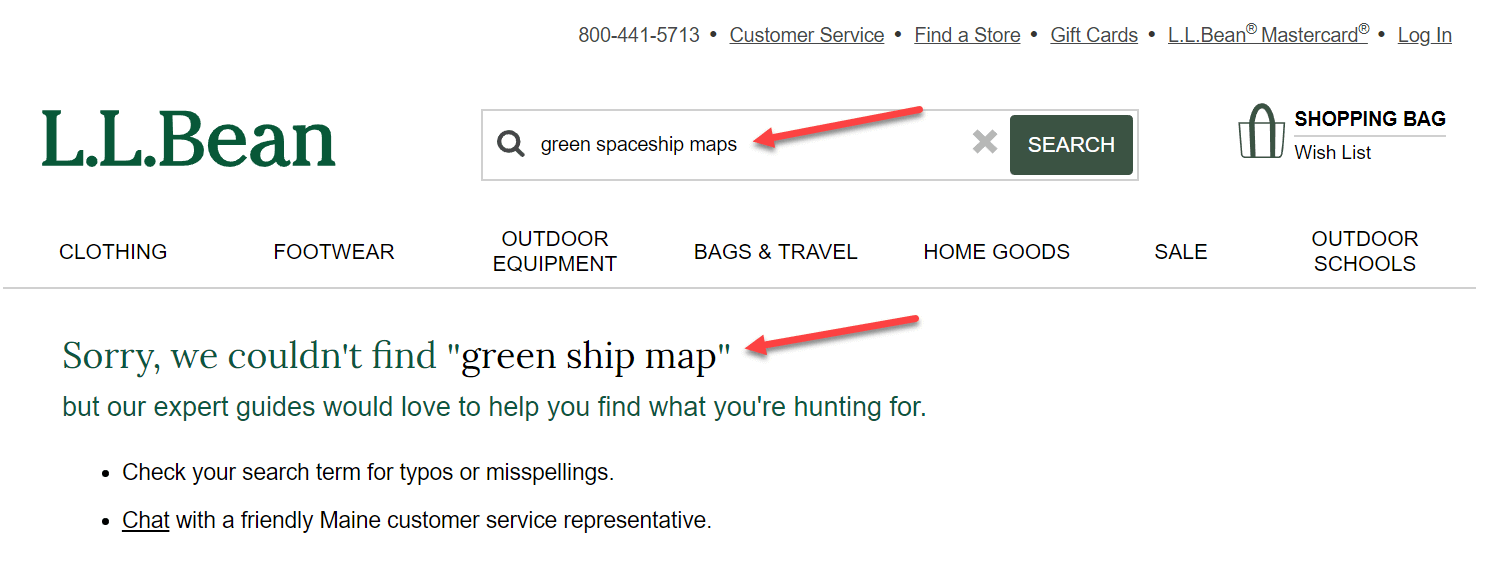This screenshot has width=1489, height=563.
Task: Open the Wish List link
Action: click(x=1333, y=152)
